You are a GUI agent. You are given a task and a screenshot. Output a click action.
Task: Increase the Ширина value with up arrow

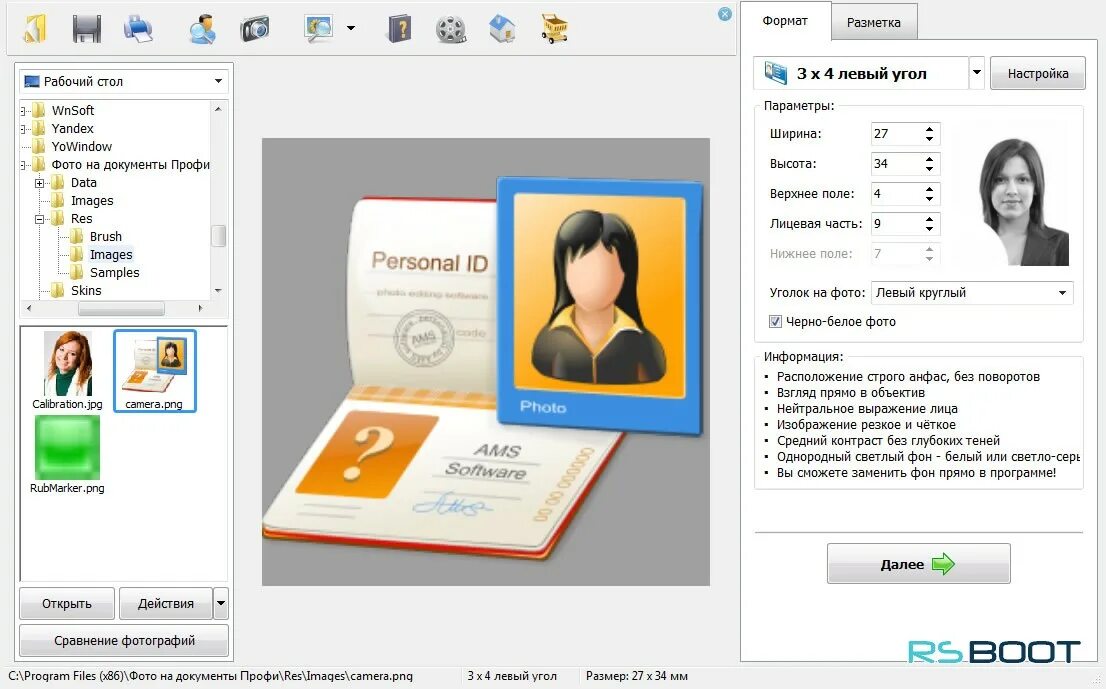930,129
